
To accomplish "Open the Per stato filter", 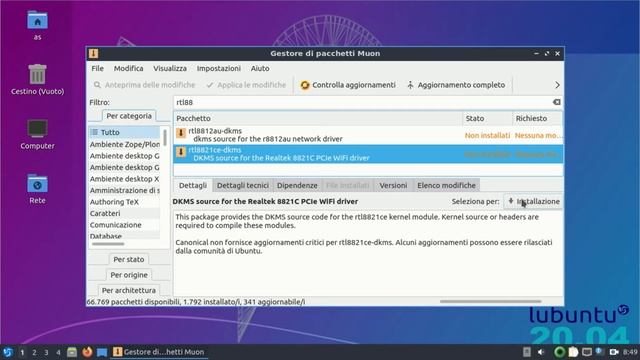I will click(129, 259).
